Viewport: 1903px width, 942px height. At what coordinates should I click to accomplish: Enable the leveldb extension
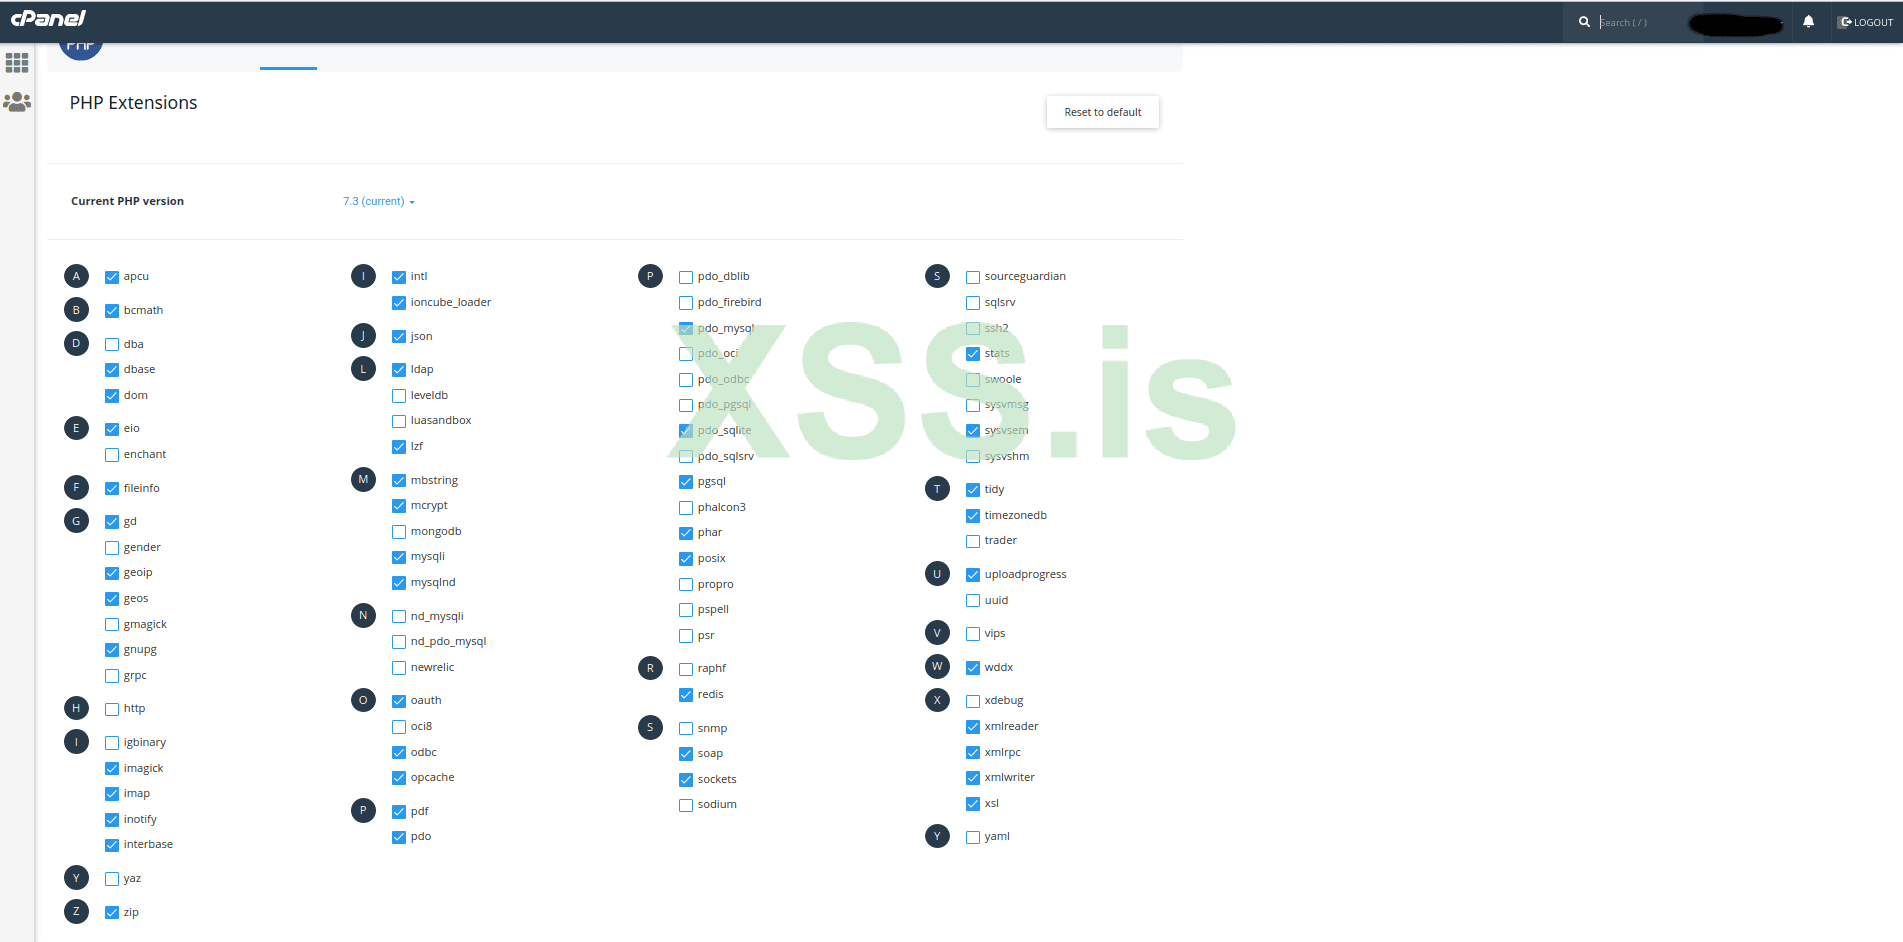(399, 396)
